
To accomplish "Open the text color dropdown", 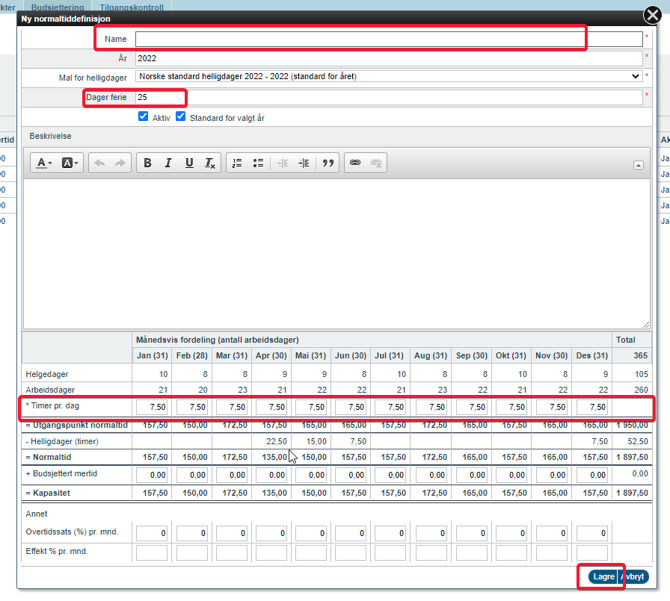I will click(45, 163).
